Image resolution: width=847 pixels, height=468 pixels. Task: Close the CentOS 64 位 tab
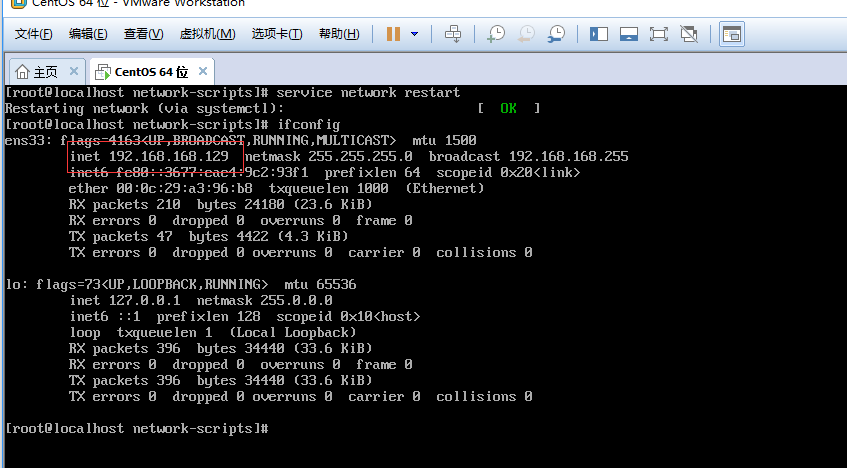(x=203, y=71)
